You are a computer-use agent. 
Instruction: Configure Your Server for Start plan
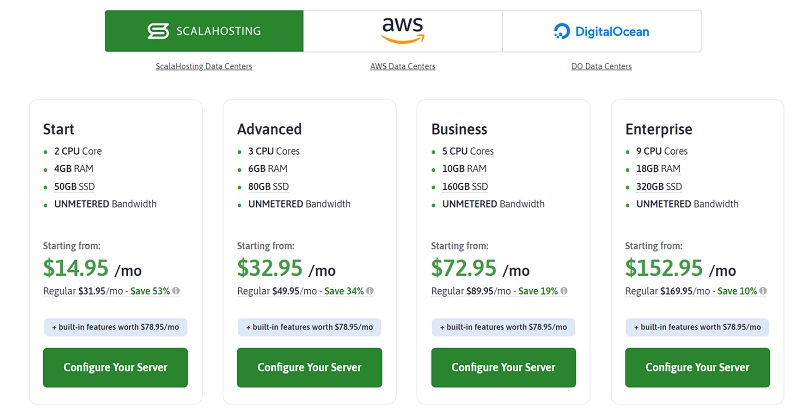[x=115, y=368]
